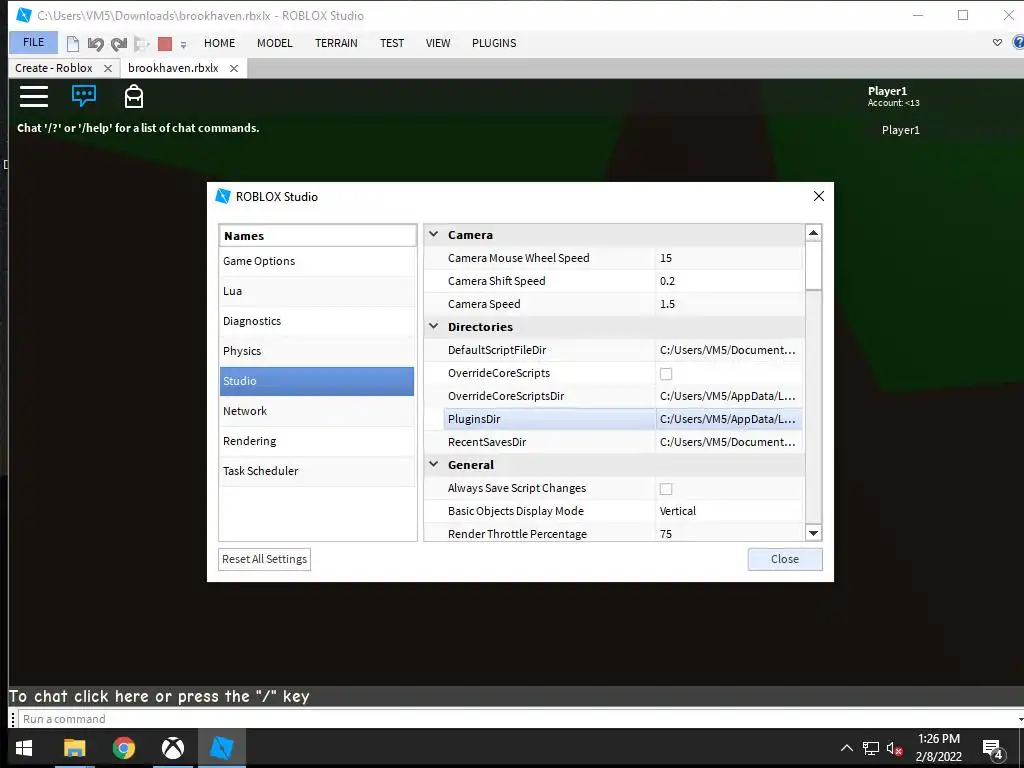Viewport: 1024px width, 768px height.
Task: Click the Reset All Settings button
Action: [x=264, y=559]
